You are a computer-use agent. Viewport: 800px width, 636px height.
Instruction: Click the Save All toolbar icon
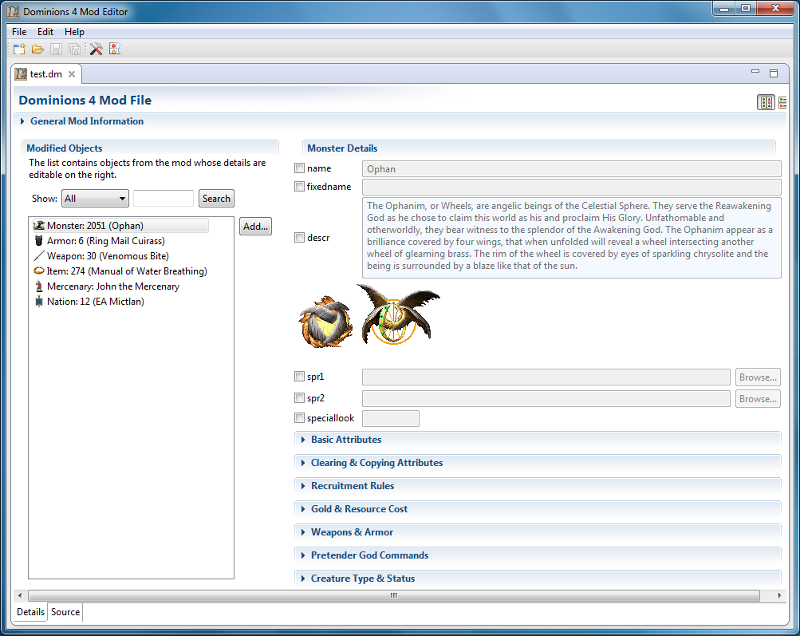[x=74, y=49]
